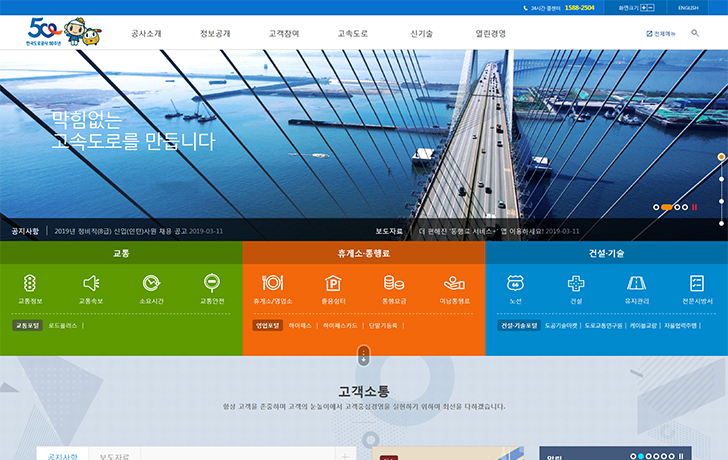Click the 건설·기술 section header

pos(606,253)
